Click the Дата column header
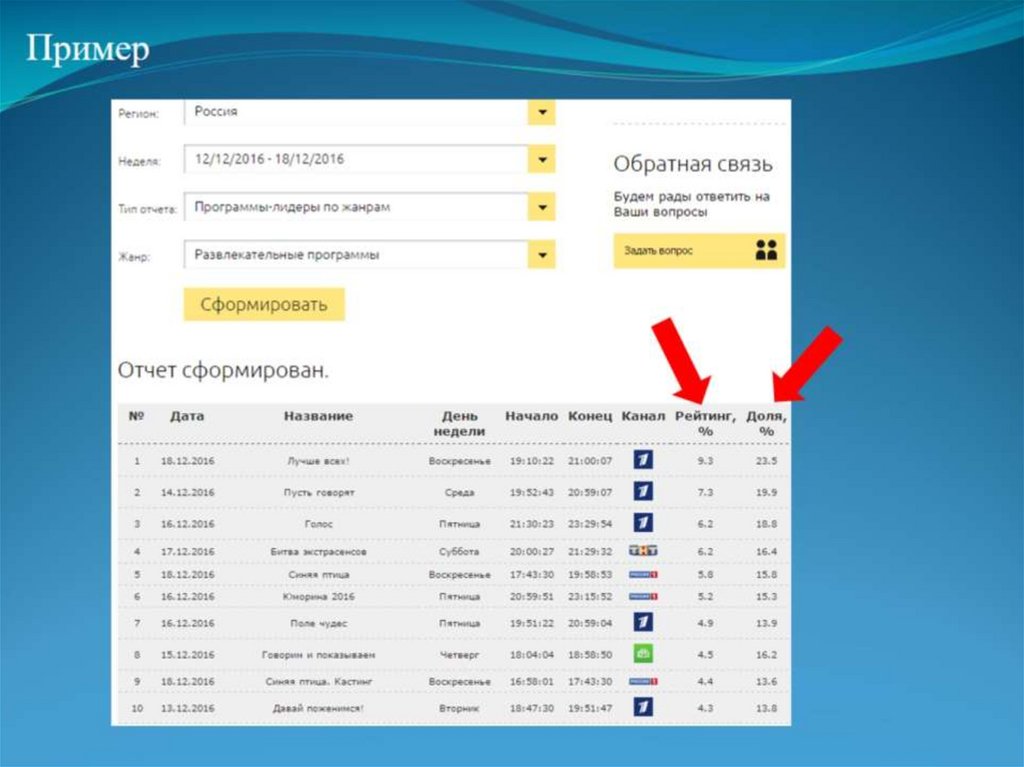 [x=187, y=416]
